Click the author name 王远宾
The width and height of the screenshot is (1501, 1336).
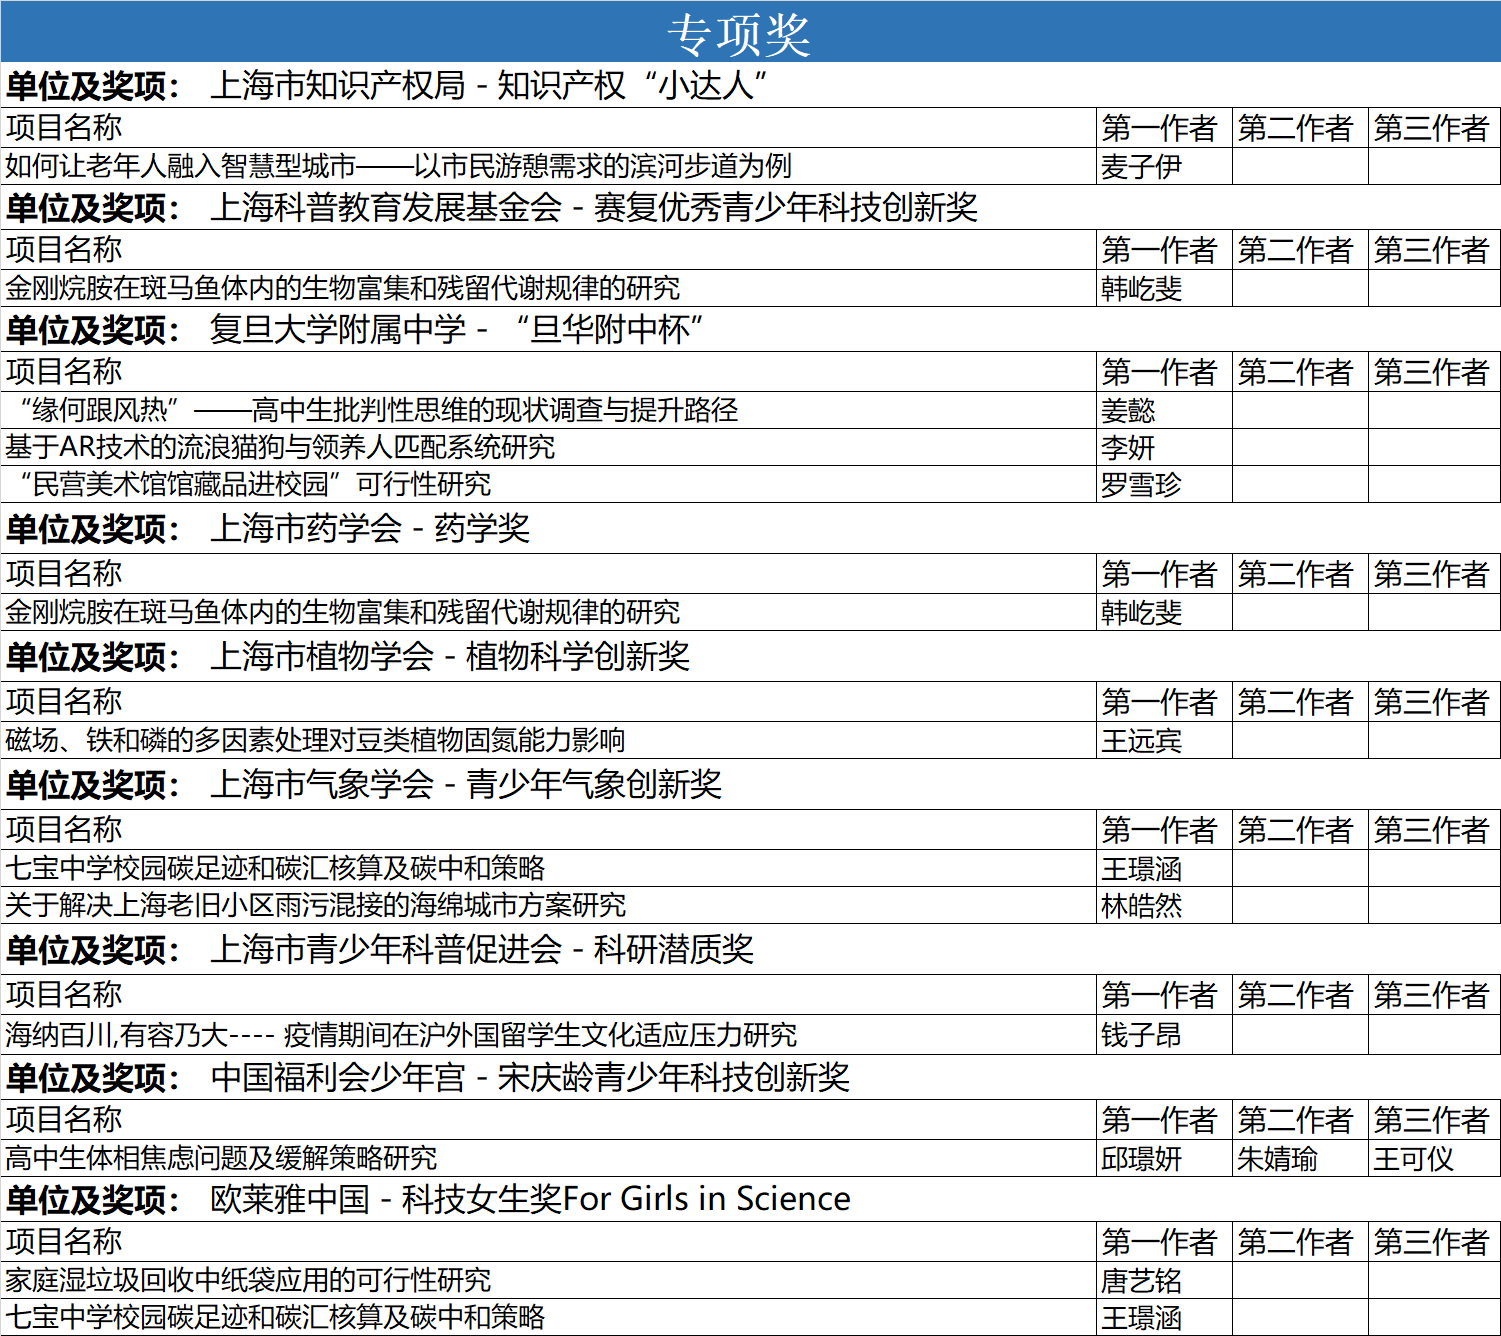click(1141, 741)
